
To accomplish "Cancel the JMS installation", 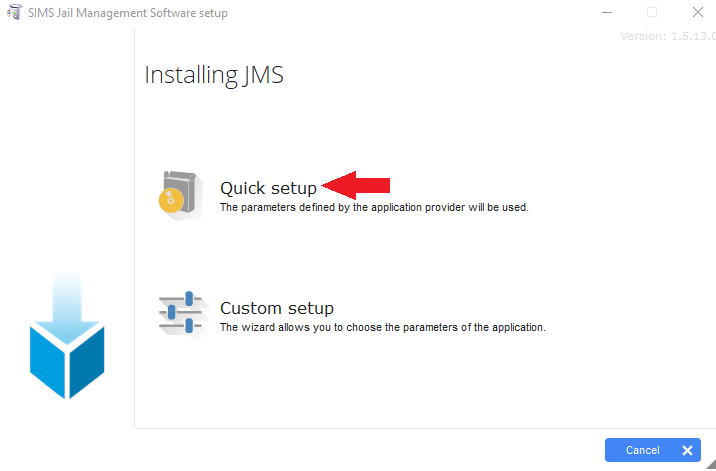I will [653, 450].
